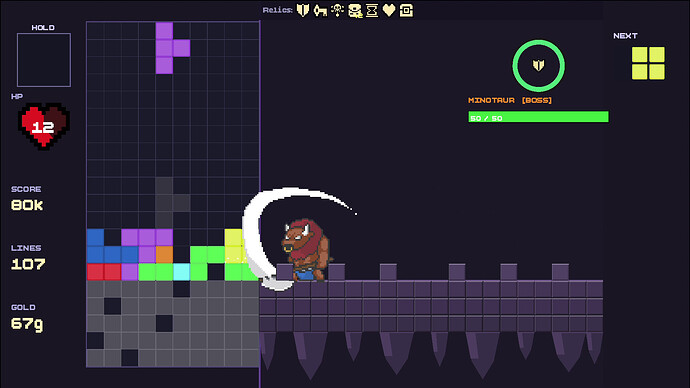Viewport: 690px width, 388px height.
Task: Click the 'NEXT' label
Action: click(625, 36)
